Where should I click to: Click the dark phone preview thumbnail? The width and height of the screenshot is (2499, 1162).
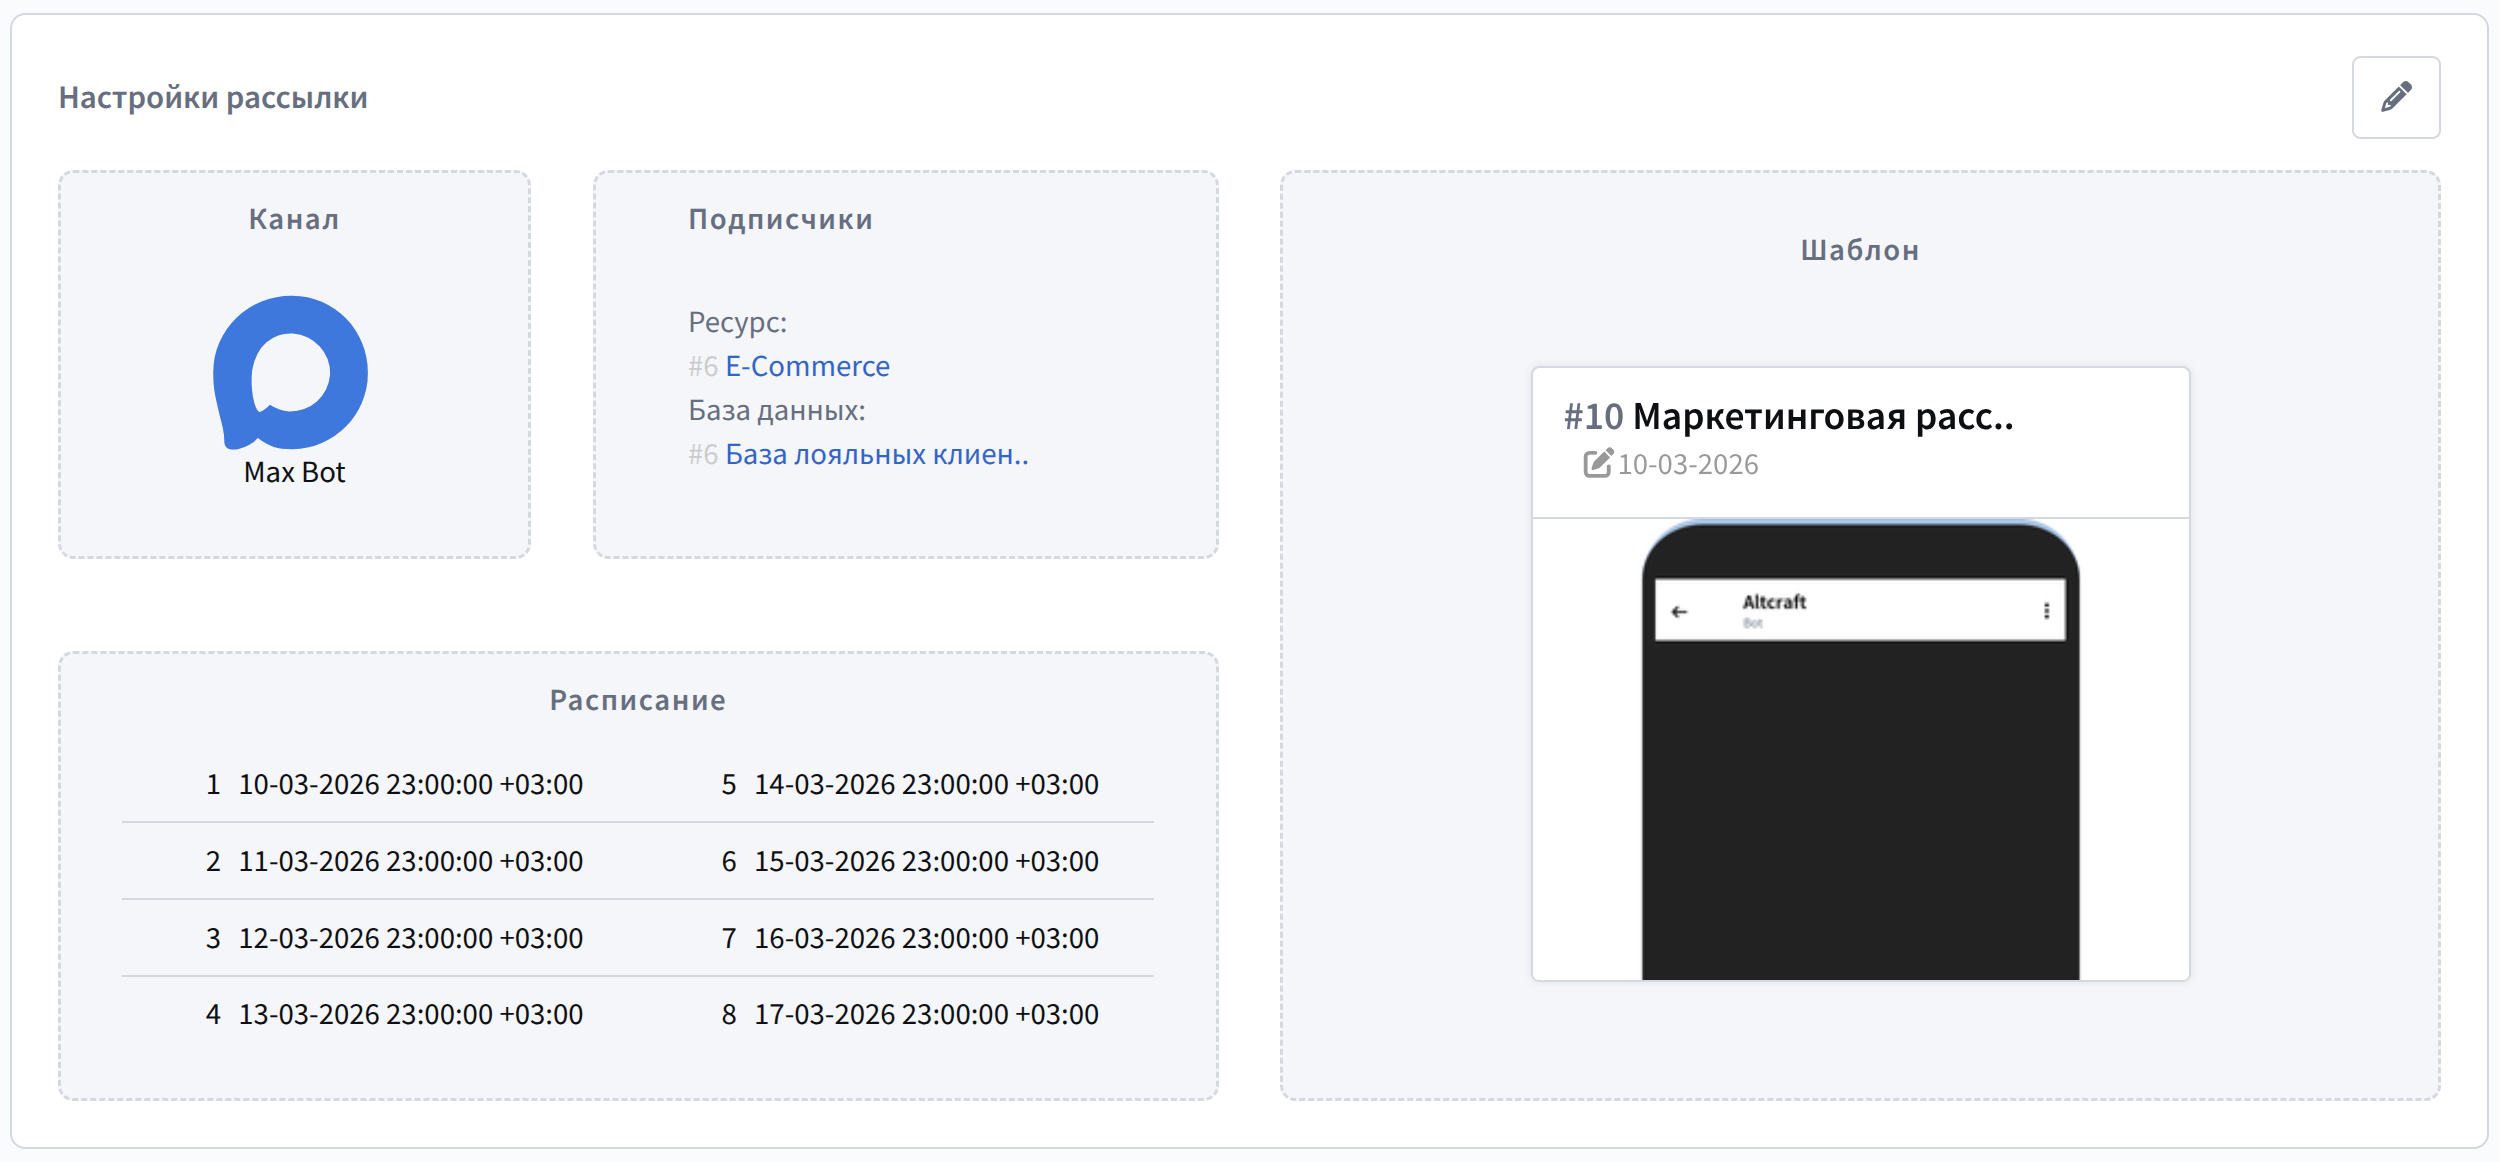pyautogui.click(x=1860, y=800)
